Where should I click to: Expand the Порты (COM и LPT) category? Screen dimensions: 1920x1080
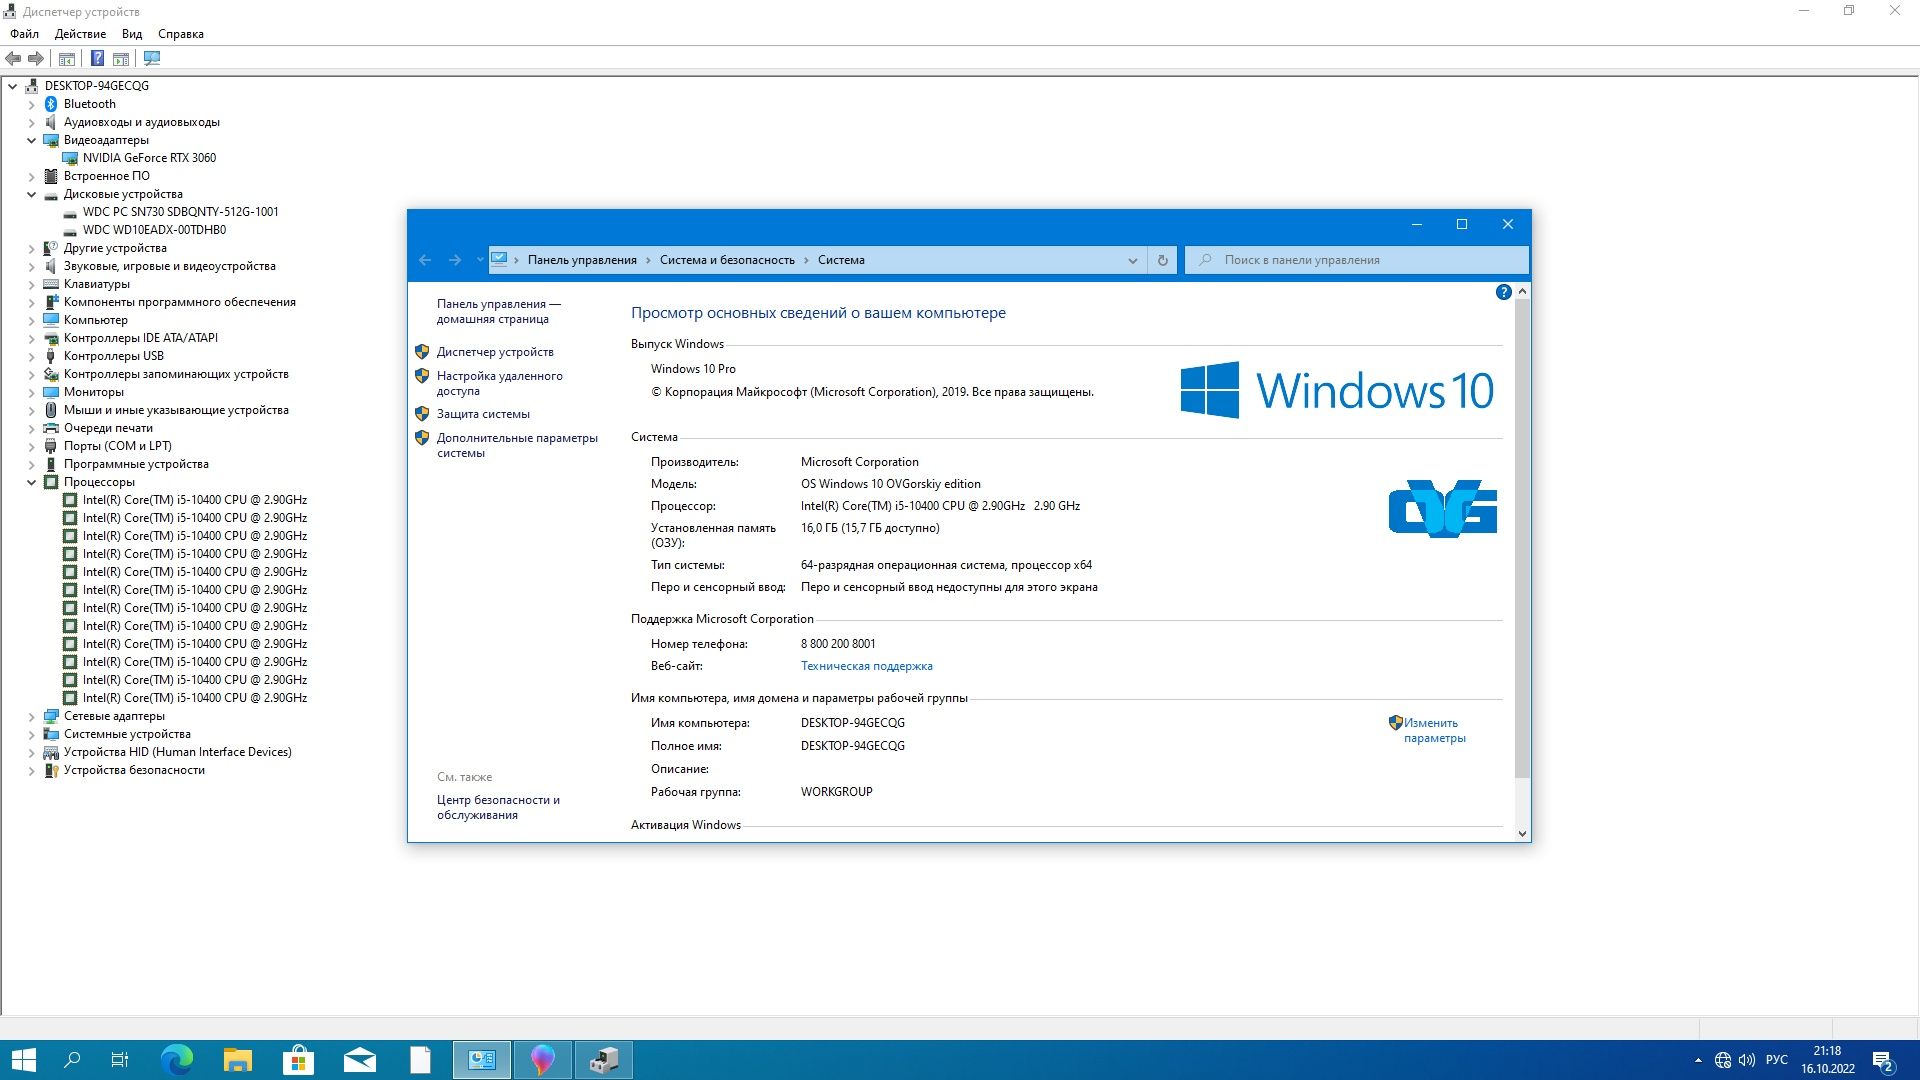coord(31,446)
